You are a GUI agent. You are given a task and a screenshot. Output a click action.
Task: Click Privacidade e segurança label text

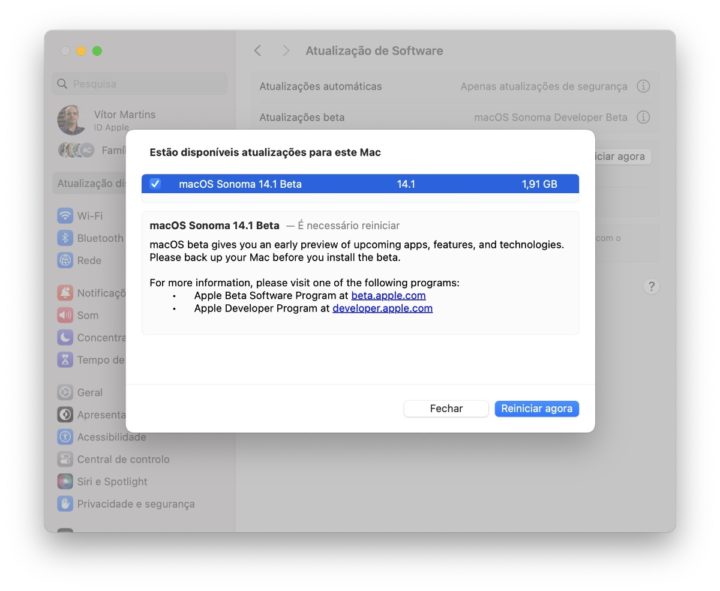tap(136, 504)
